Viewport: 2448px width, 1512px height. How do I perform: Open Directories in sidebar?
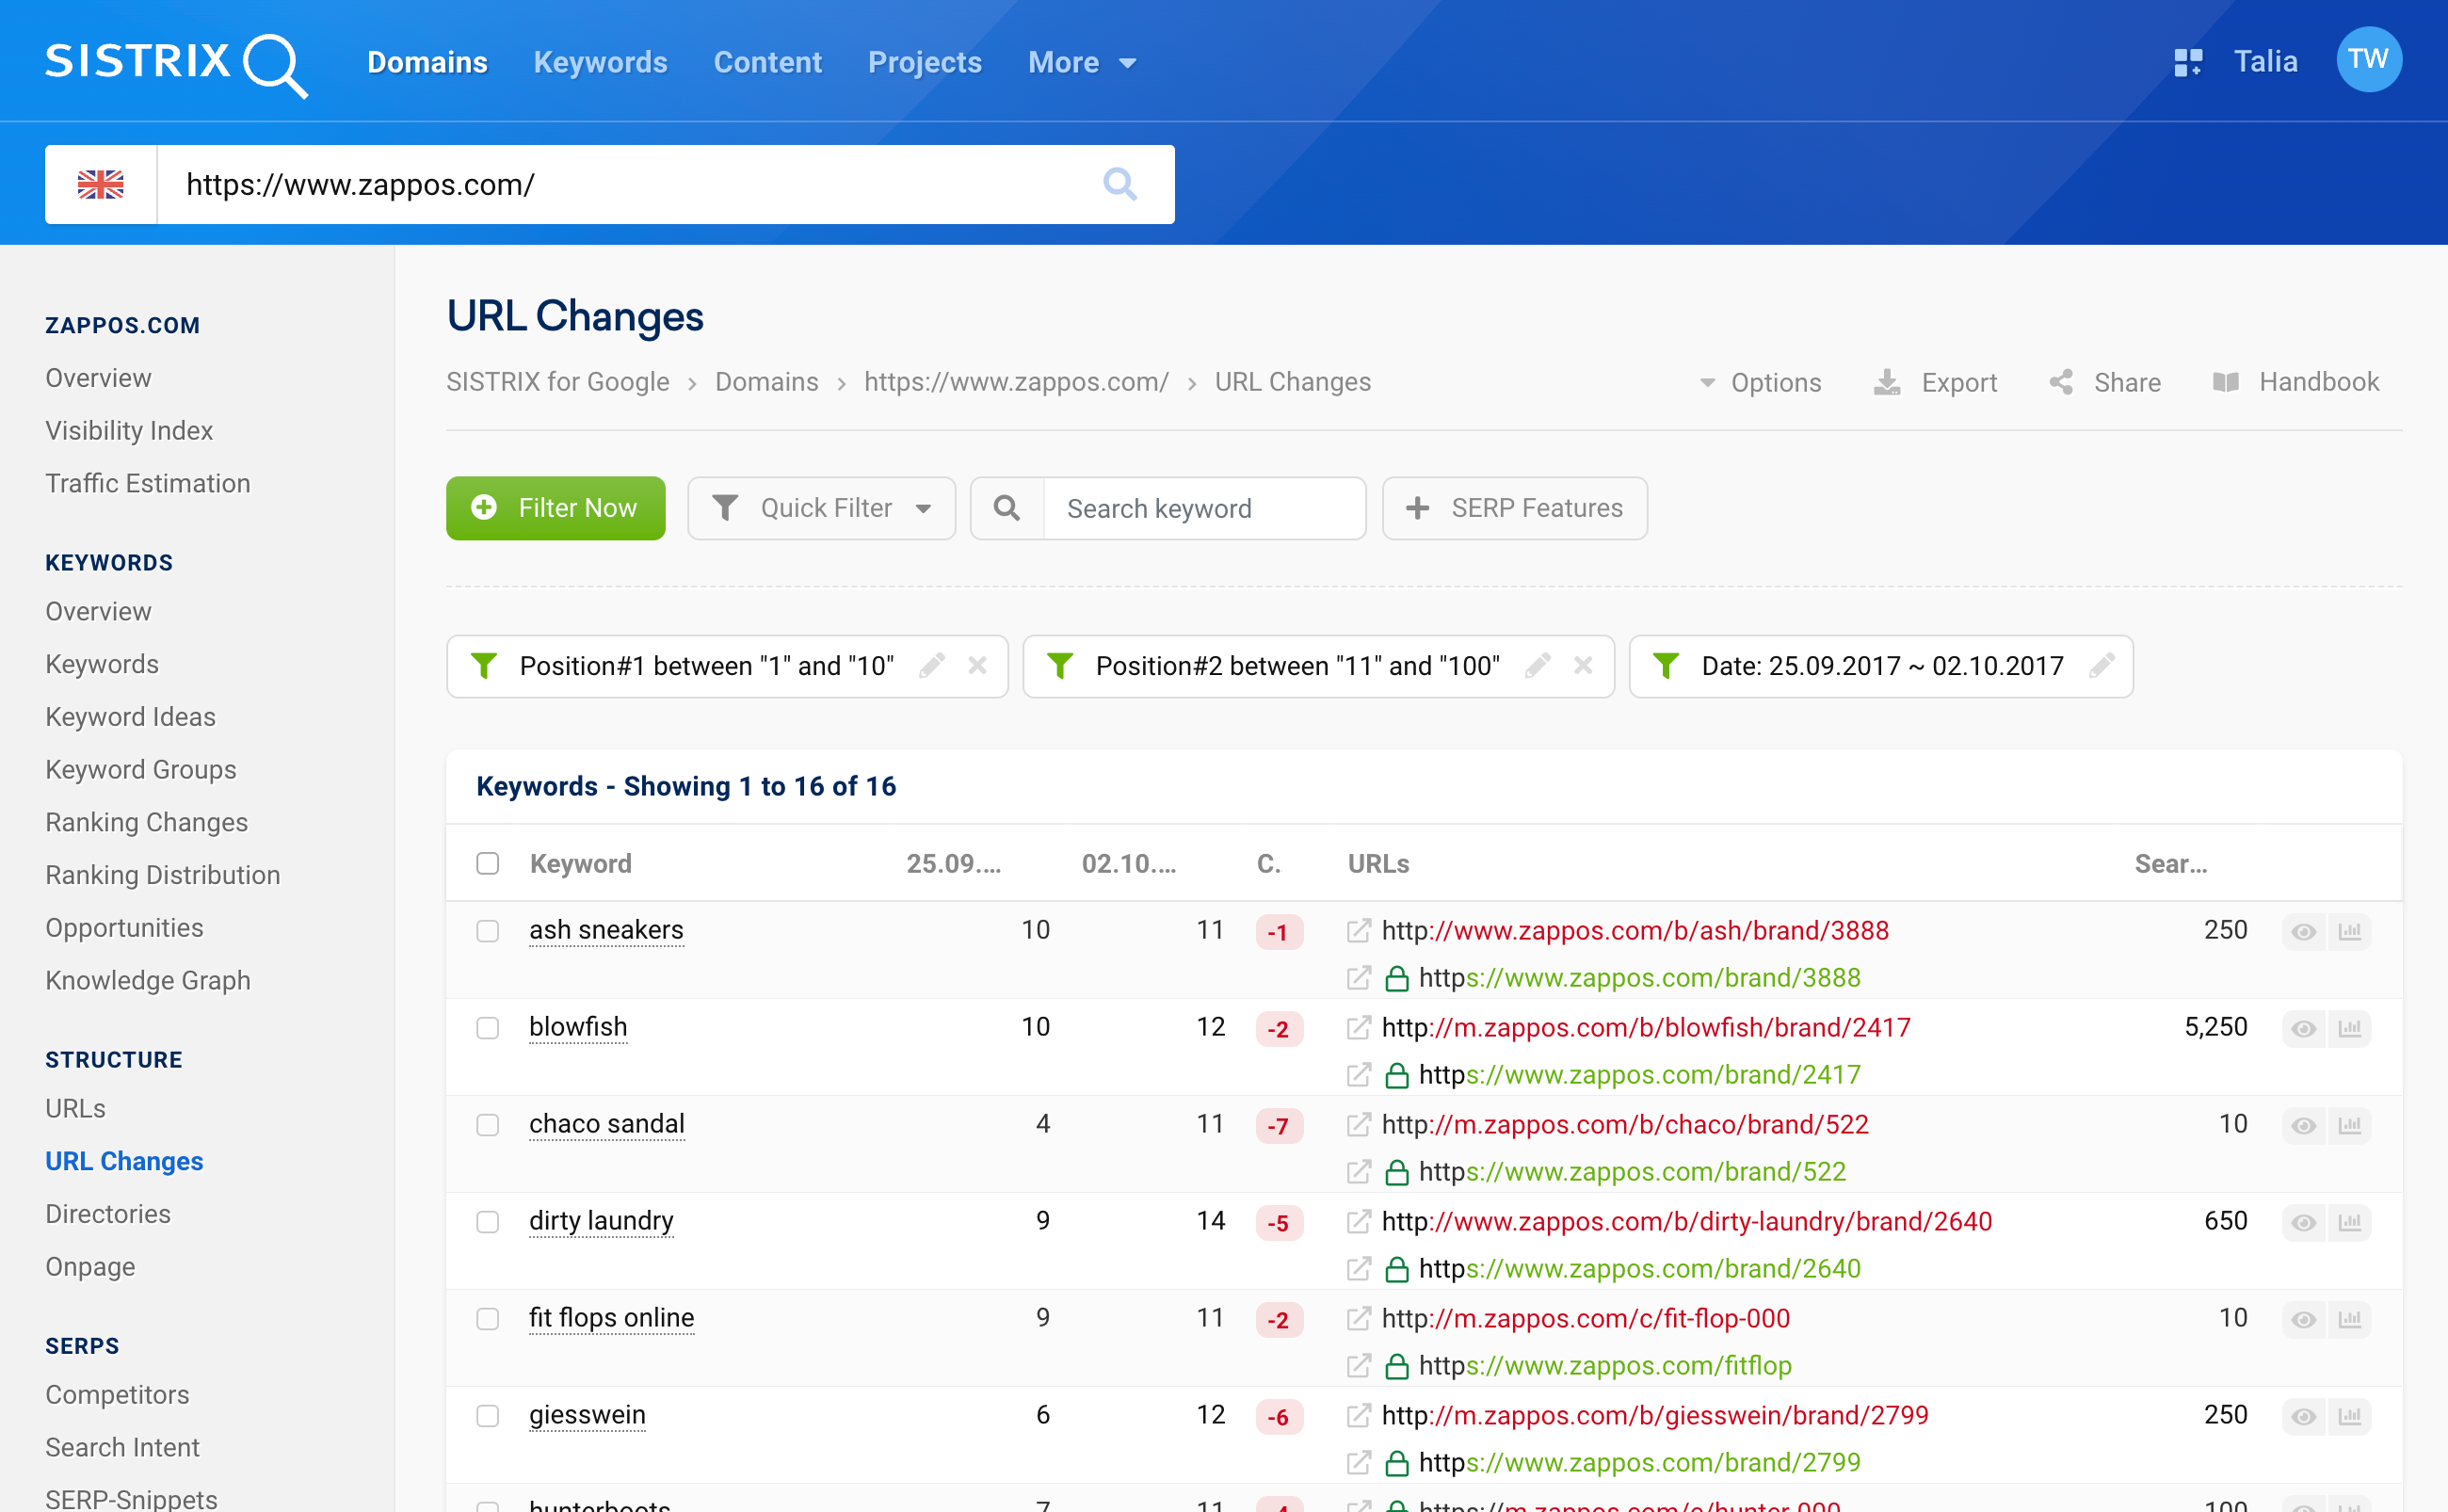point(108,1214)
